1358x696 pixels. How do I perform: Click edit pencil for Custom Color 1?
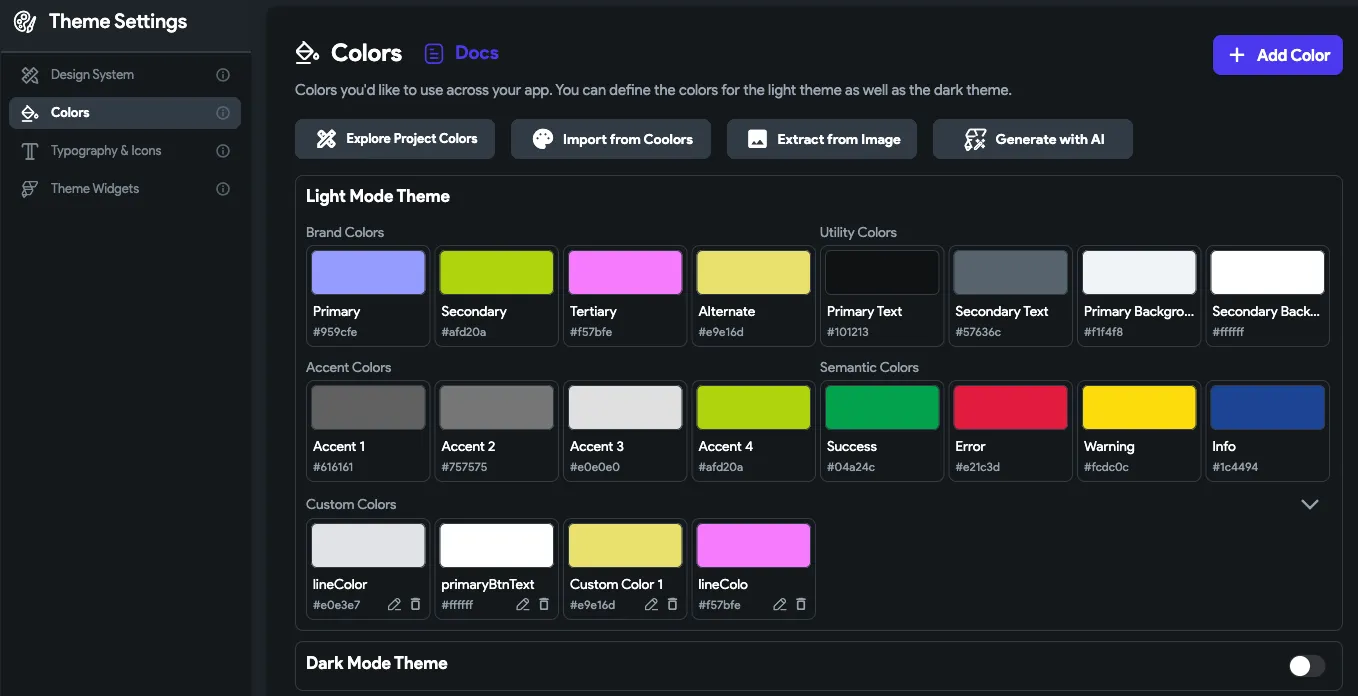[x=651, y=605]
